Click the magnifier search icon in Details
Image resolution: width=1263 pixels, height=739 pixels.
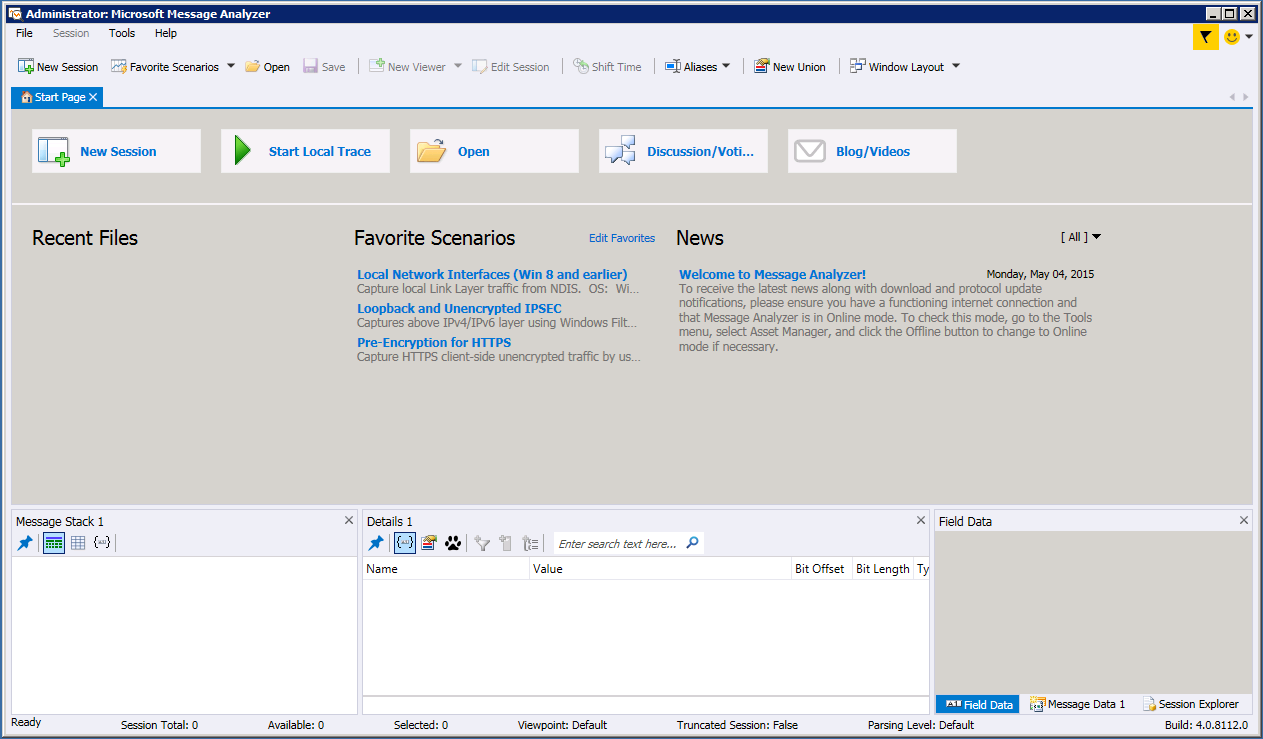tap(692, 543)
